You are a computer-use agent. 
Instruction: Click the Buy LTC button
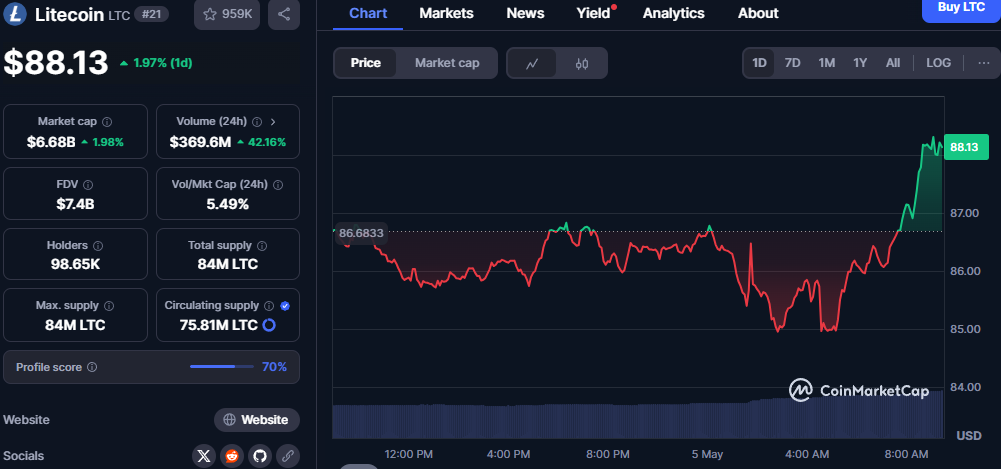point(961,8)
